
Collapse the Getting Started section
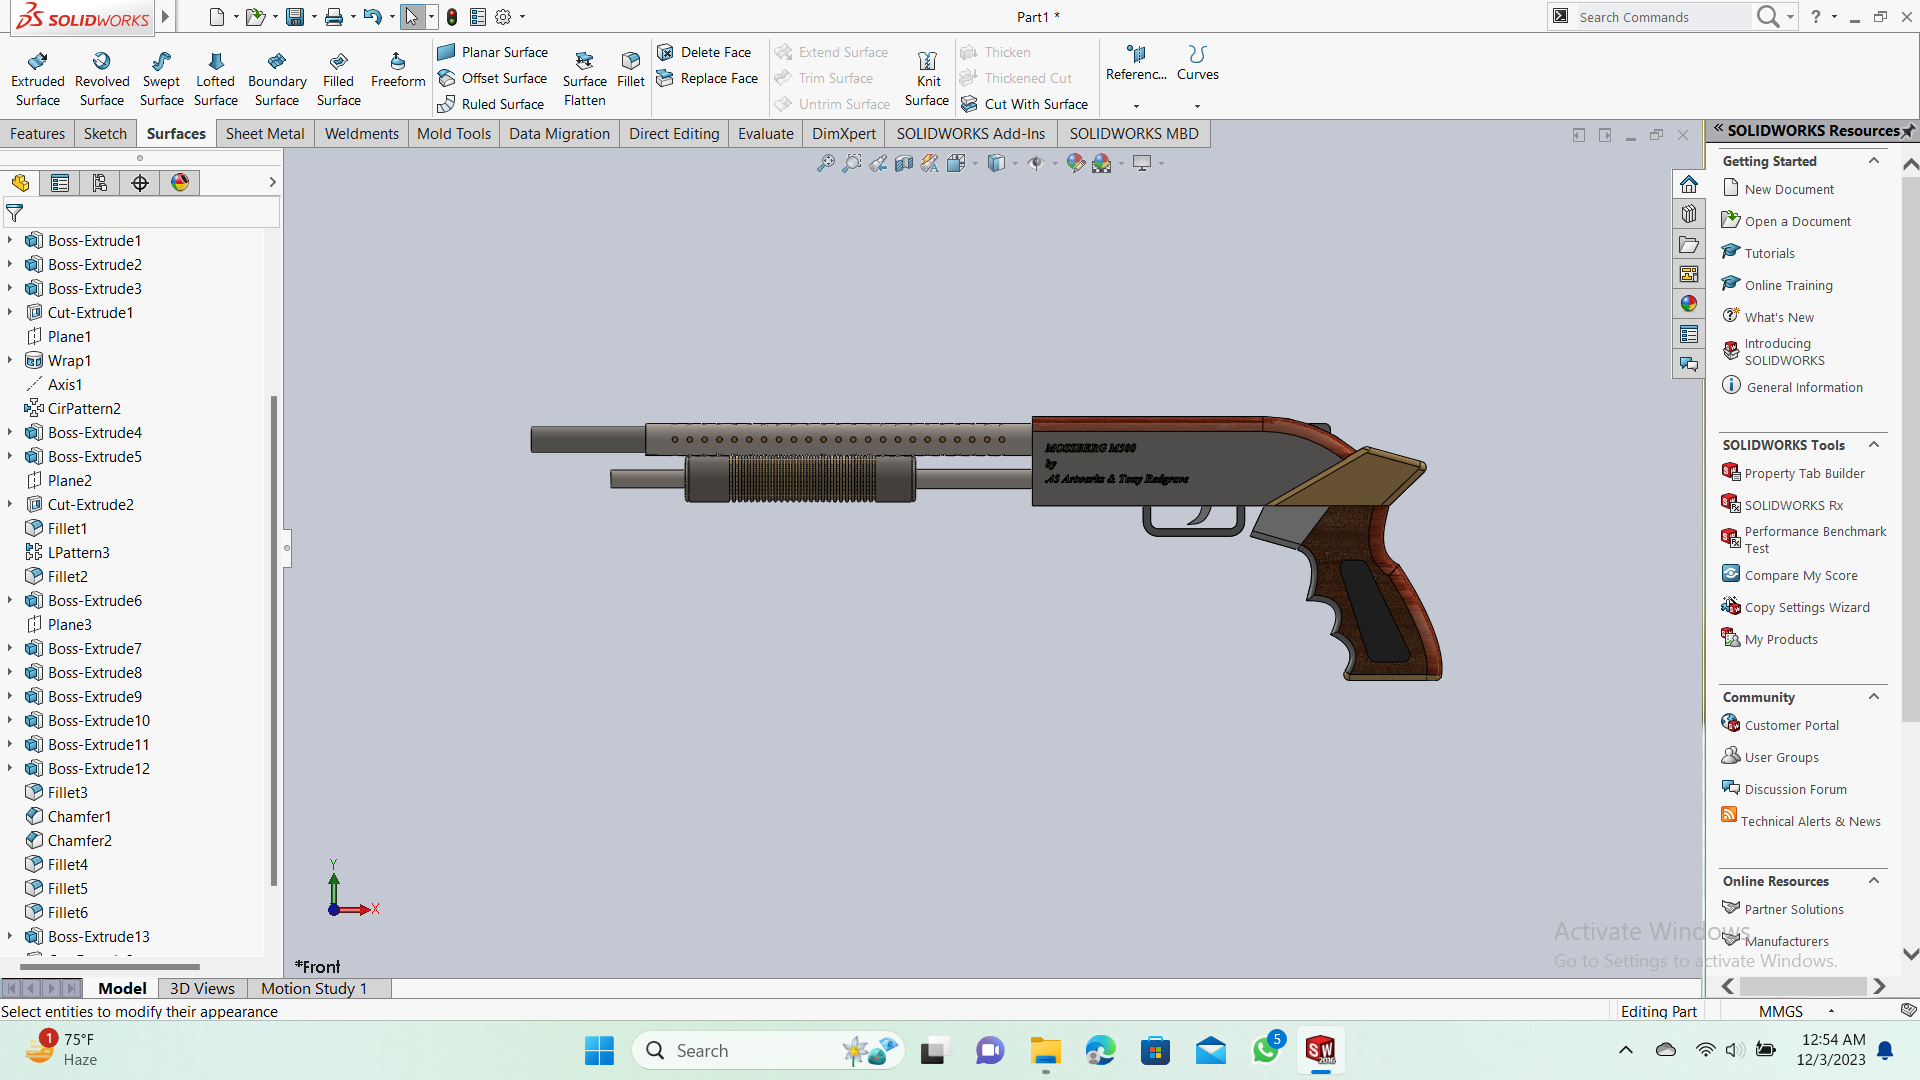tap(1874, 161)
